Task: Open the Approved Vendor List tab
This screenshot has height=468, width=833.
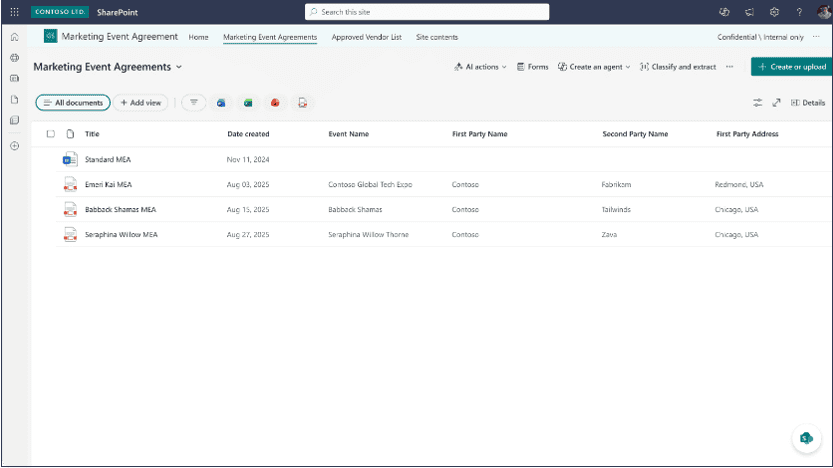Action: [367, 37]
